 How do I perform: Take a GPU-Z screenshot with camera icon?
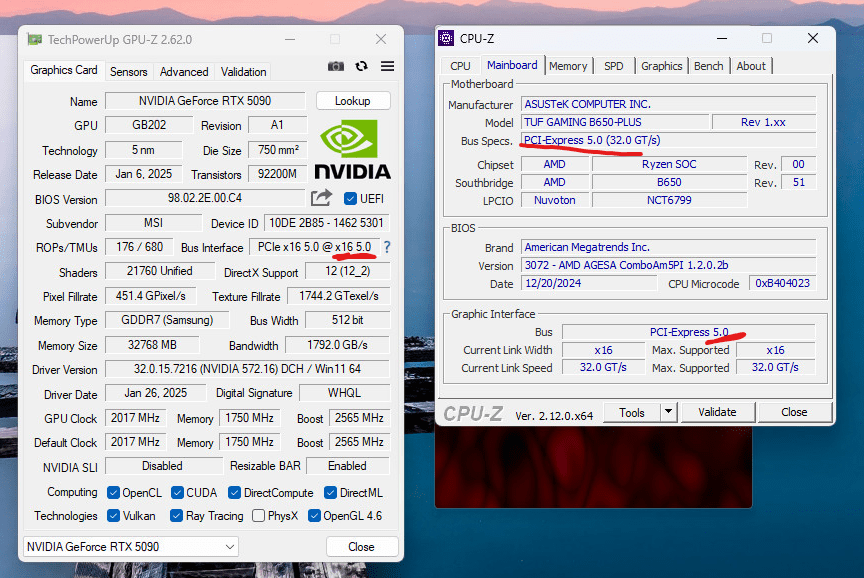click(x=336, y=66)
